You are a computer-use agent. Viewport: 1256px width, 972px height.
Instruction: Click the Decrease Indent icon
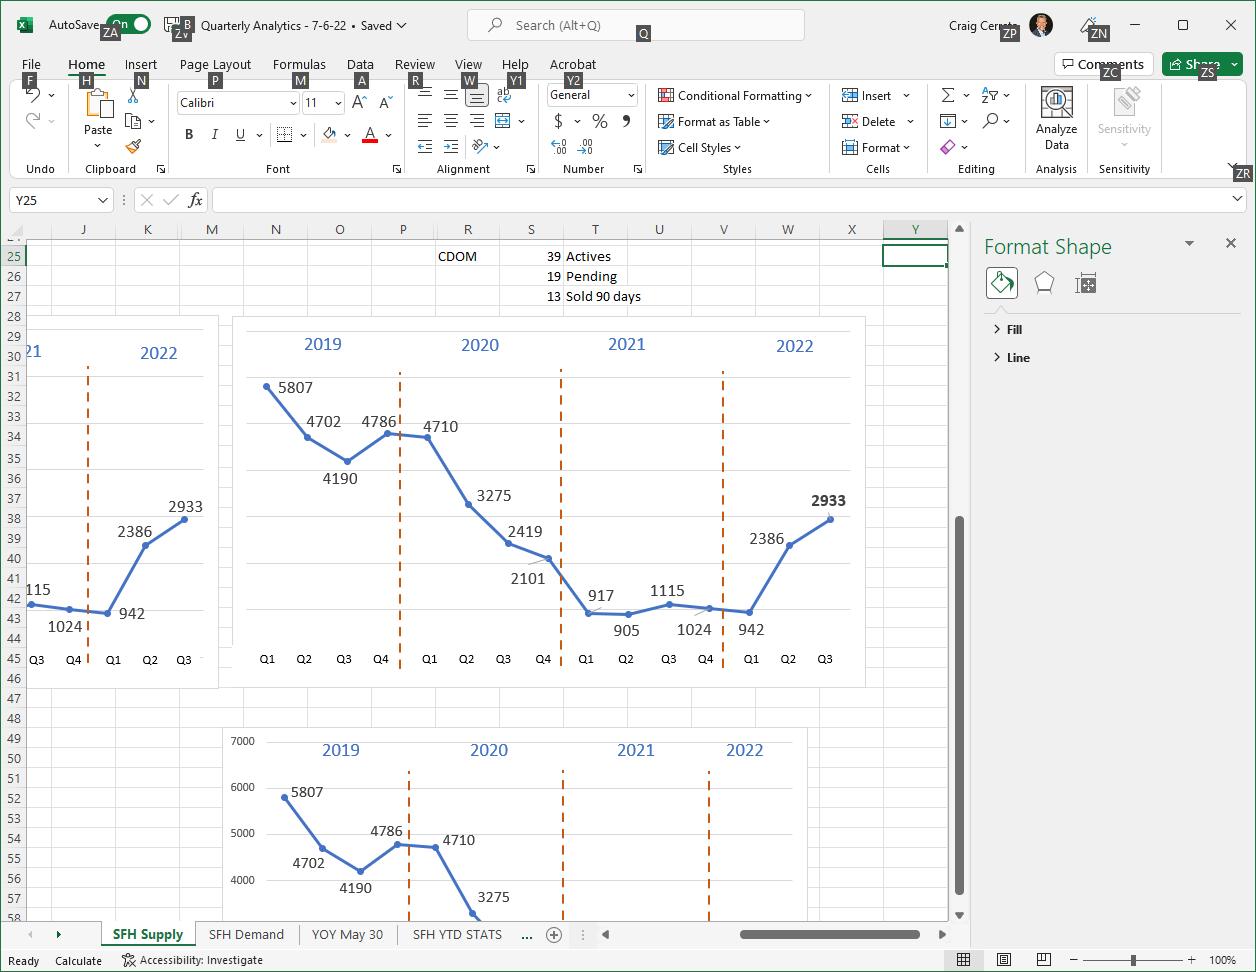425,146
